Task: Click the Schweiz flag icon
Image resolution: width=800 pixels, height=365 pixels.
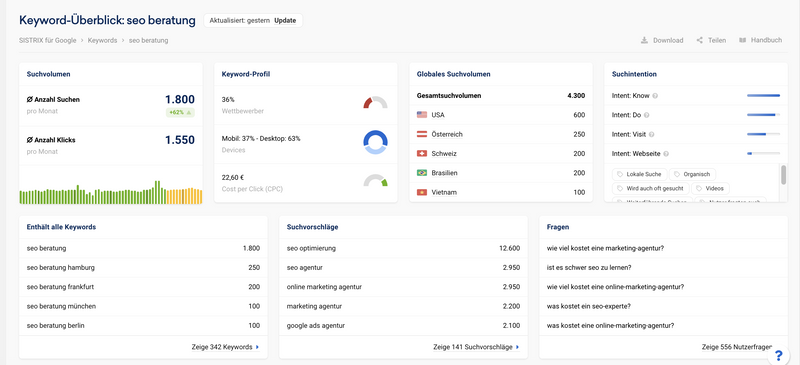Action: coord(422,154)
